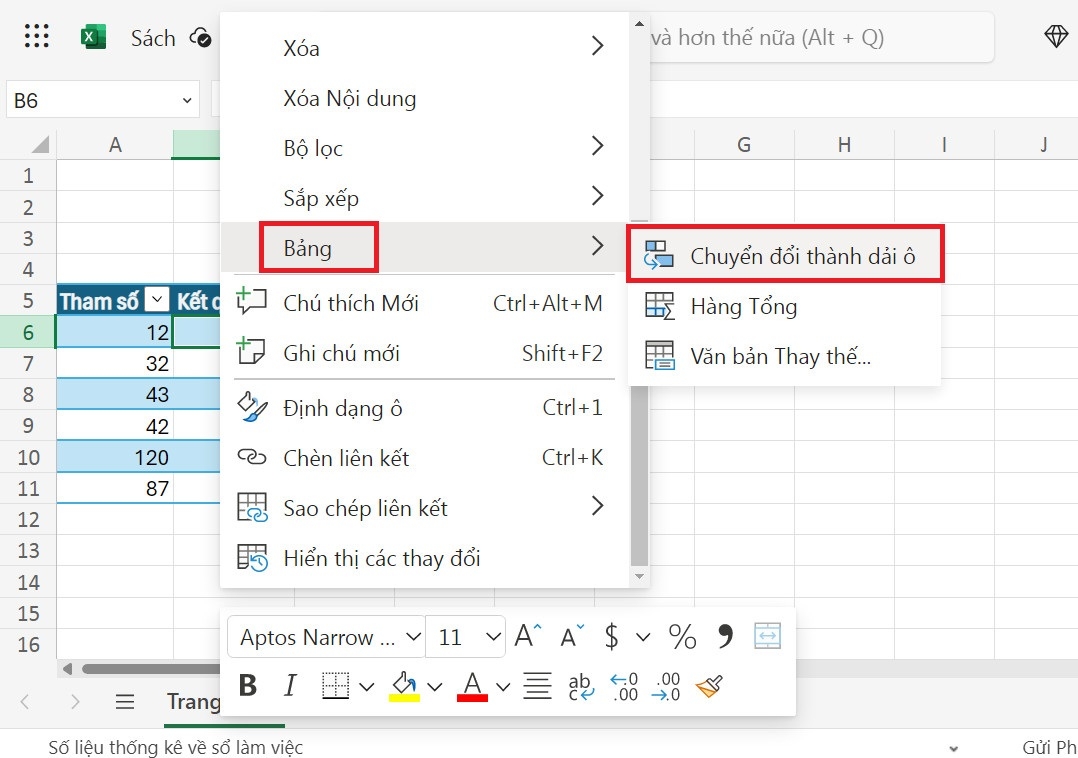Image resolution: width=1078 pixels, height=758 pixels.
Task: Toggle bold in mini toolbar
Action: coord(248,685)
